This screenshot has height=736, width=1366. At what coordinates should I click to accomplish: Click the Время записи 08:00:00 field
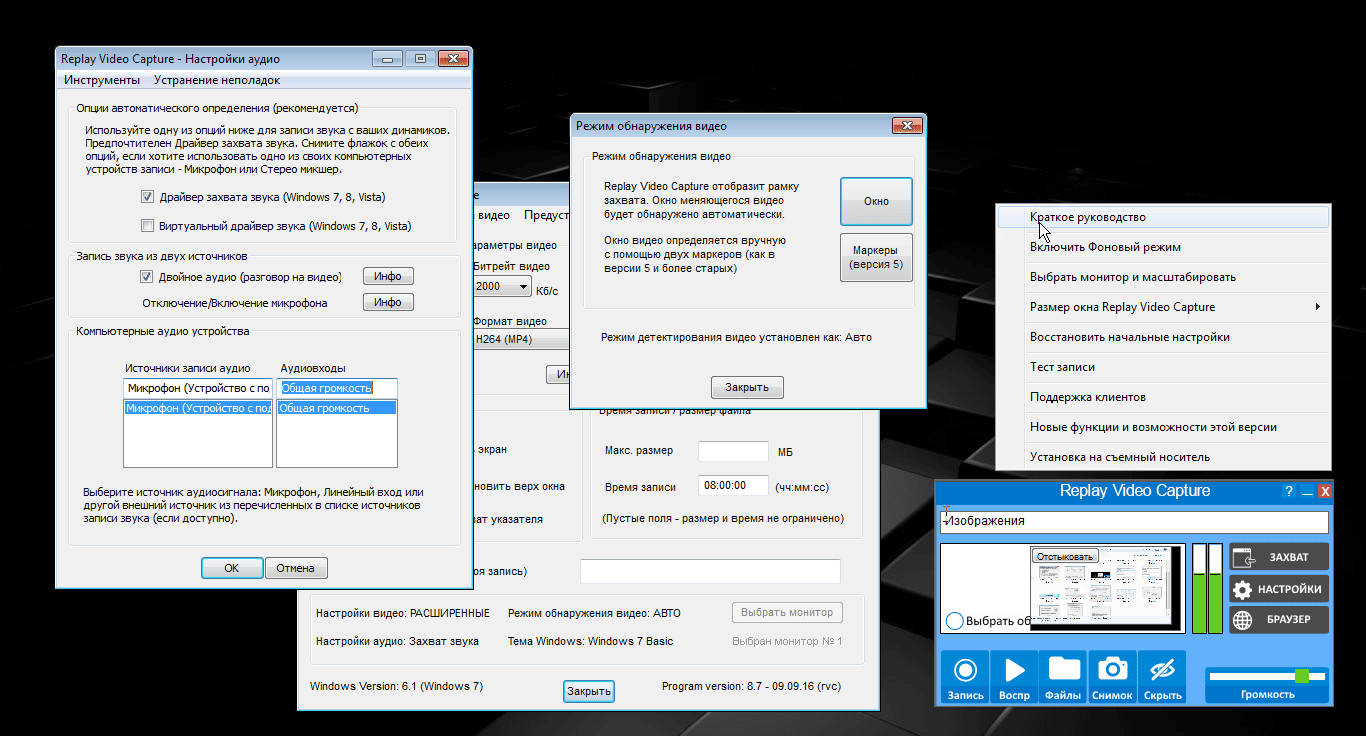[733, 487]
